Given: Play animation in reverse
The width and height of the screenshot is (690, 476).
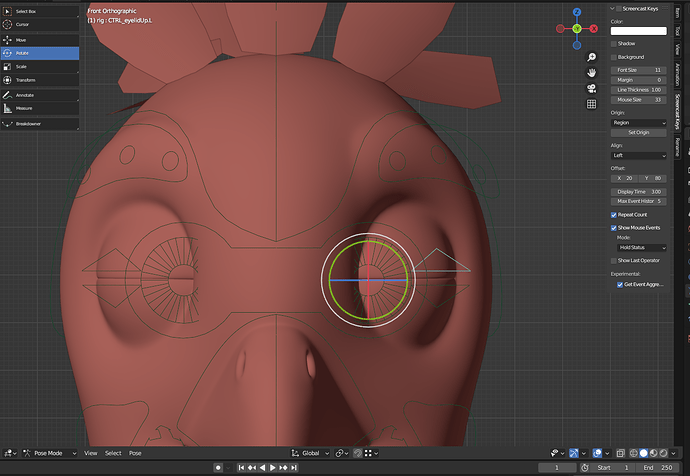Looking at the screenshot, I should (x=262, y=467).
